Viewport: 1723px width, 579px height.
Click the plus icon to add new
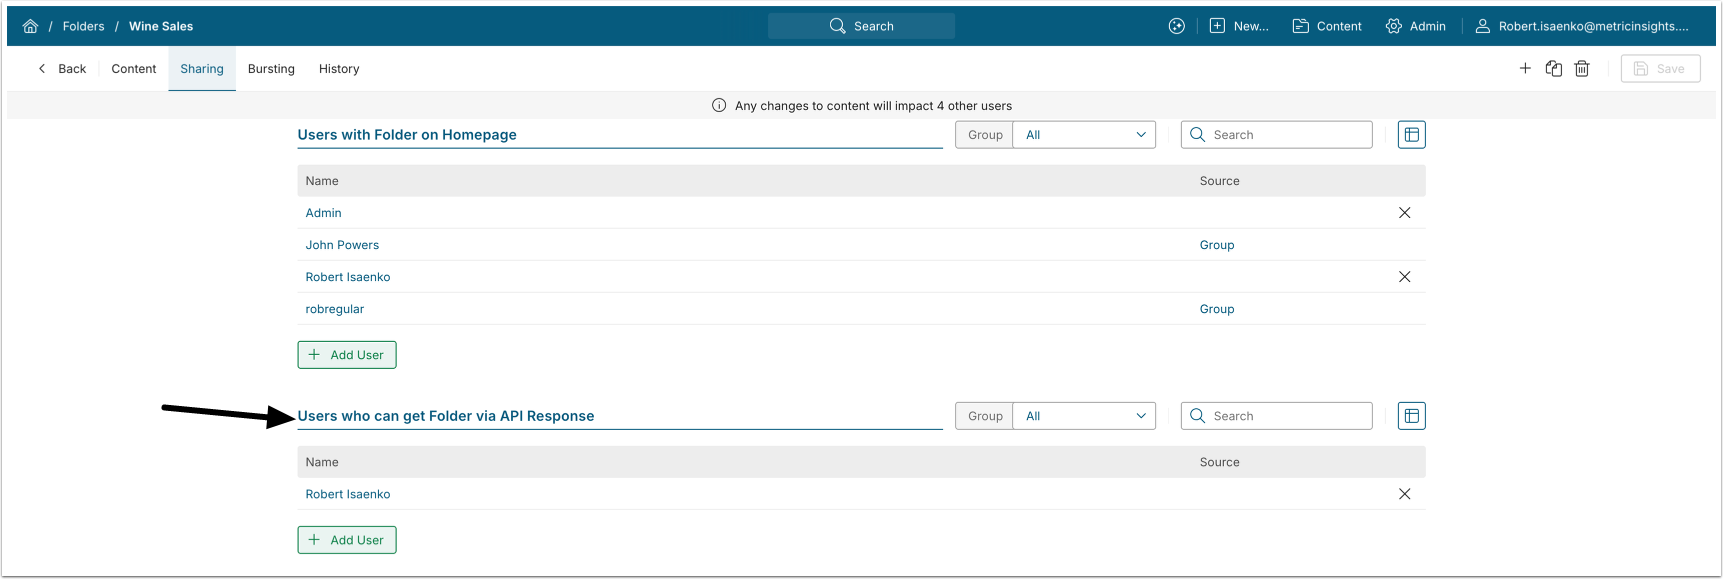pyautogui.click(x=1525, y=68)
